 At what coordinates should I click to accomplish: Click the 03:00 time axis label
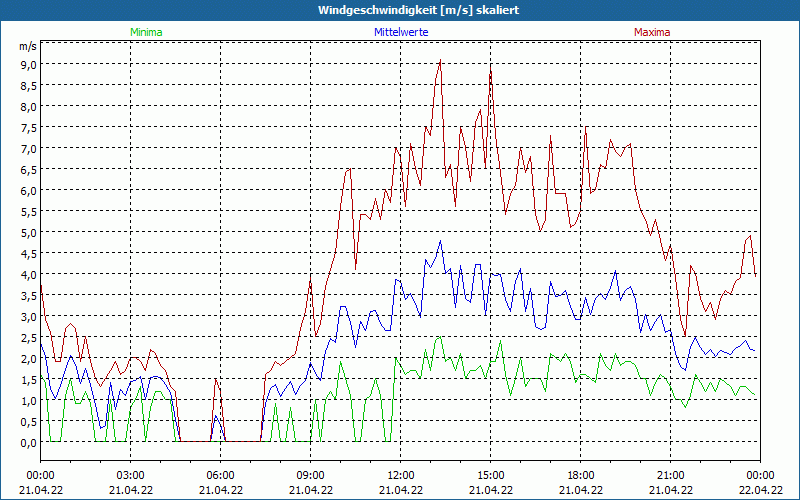pos(131,476)
